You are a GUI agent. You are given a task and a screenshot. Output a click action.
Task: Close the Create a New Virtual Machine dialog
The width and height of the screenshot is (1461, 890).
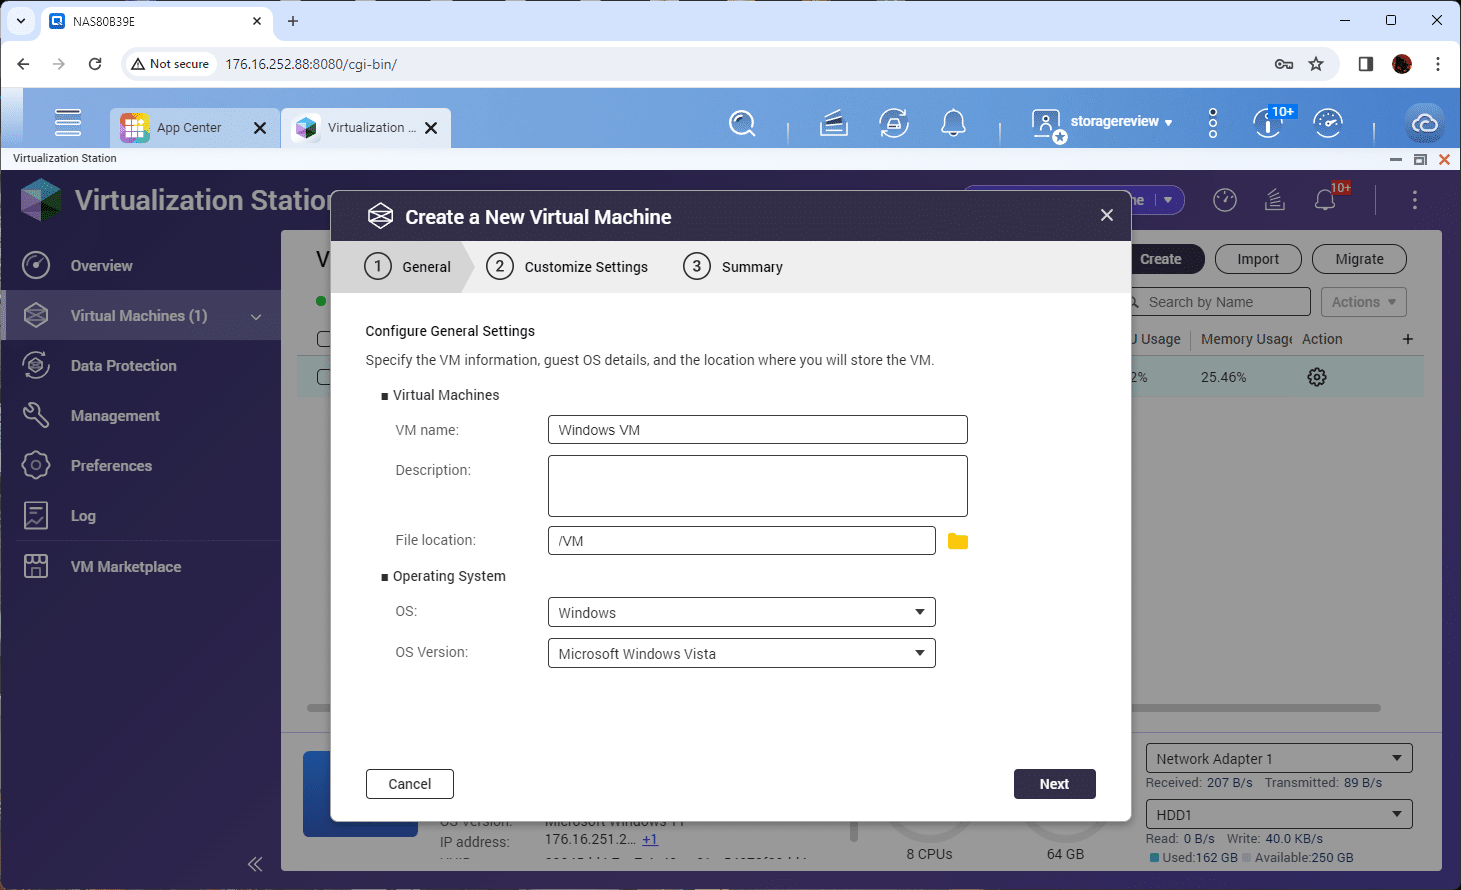(x=1107, y=215)
